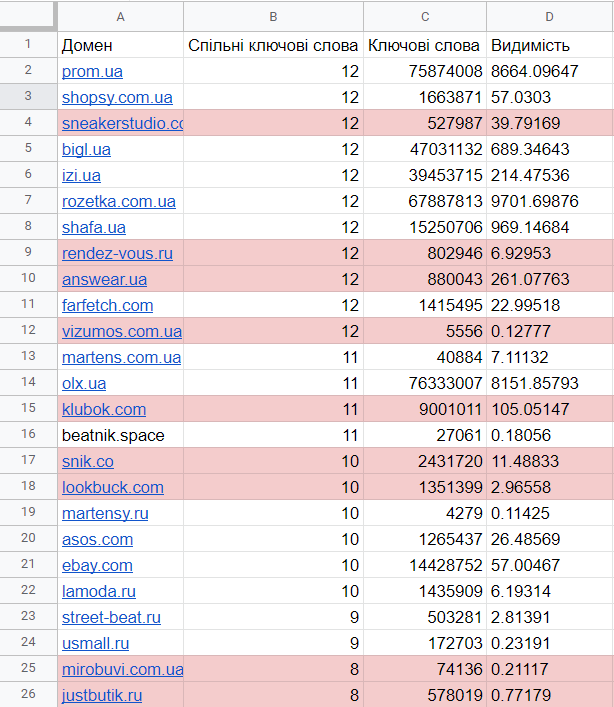The image size is (614, 707).
Task: Select column C header
Action: (x=425, y=17)
